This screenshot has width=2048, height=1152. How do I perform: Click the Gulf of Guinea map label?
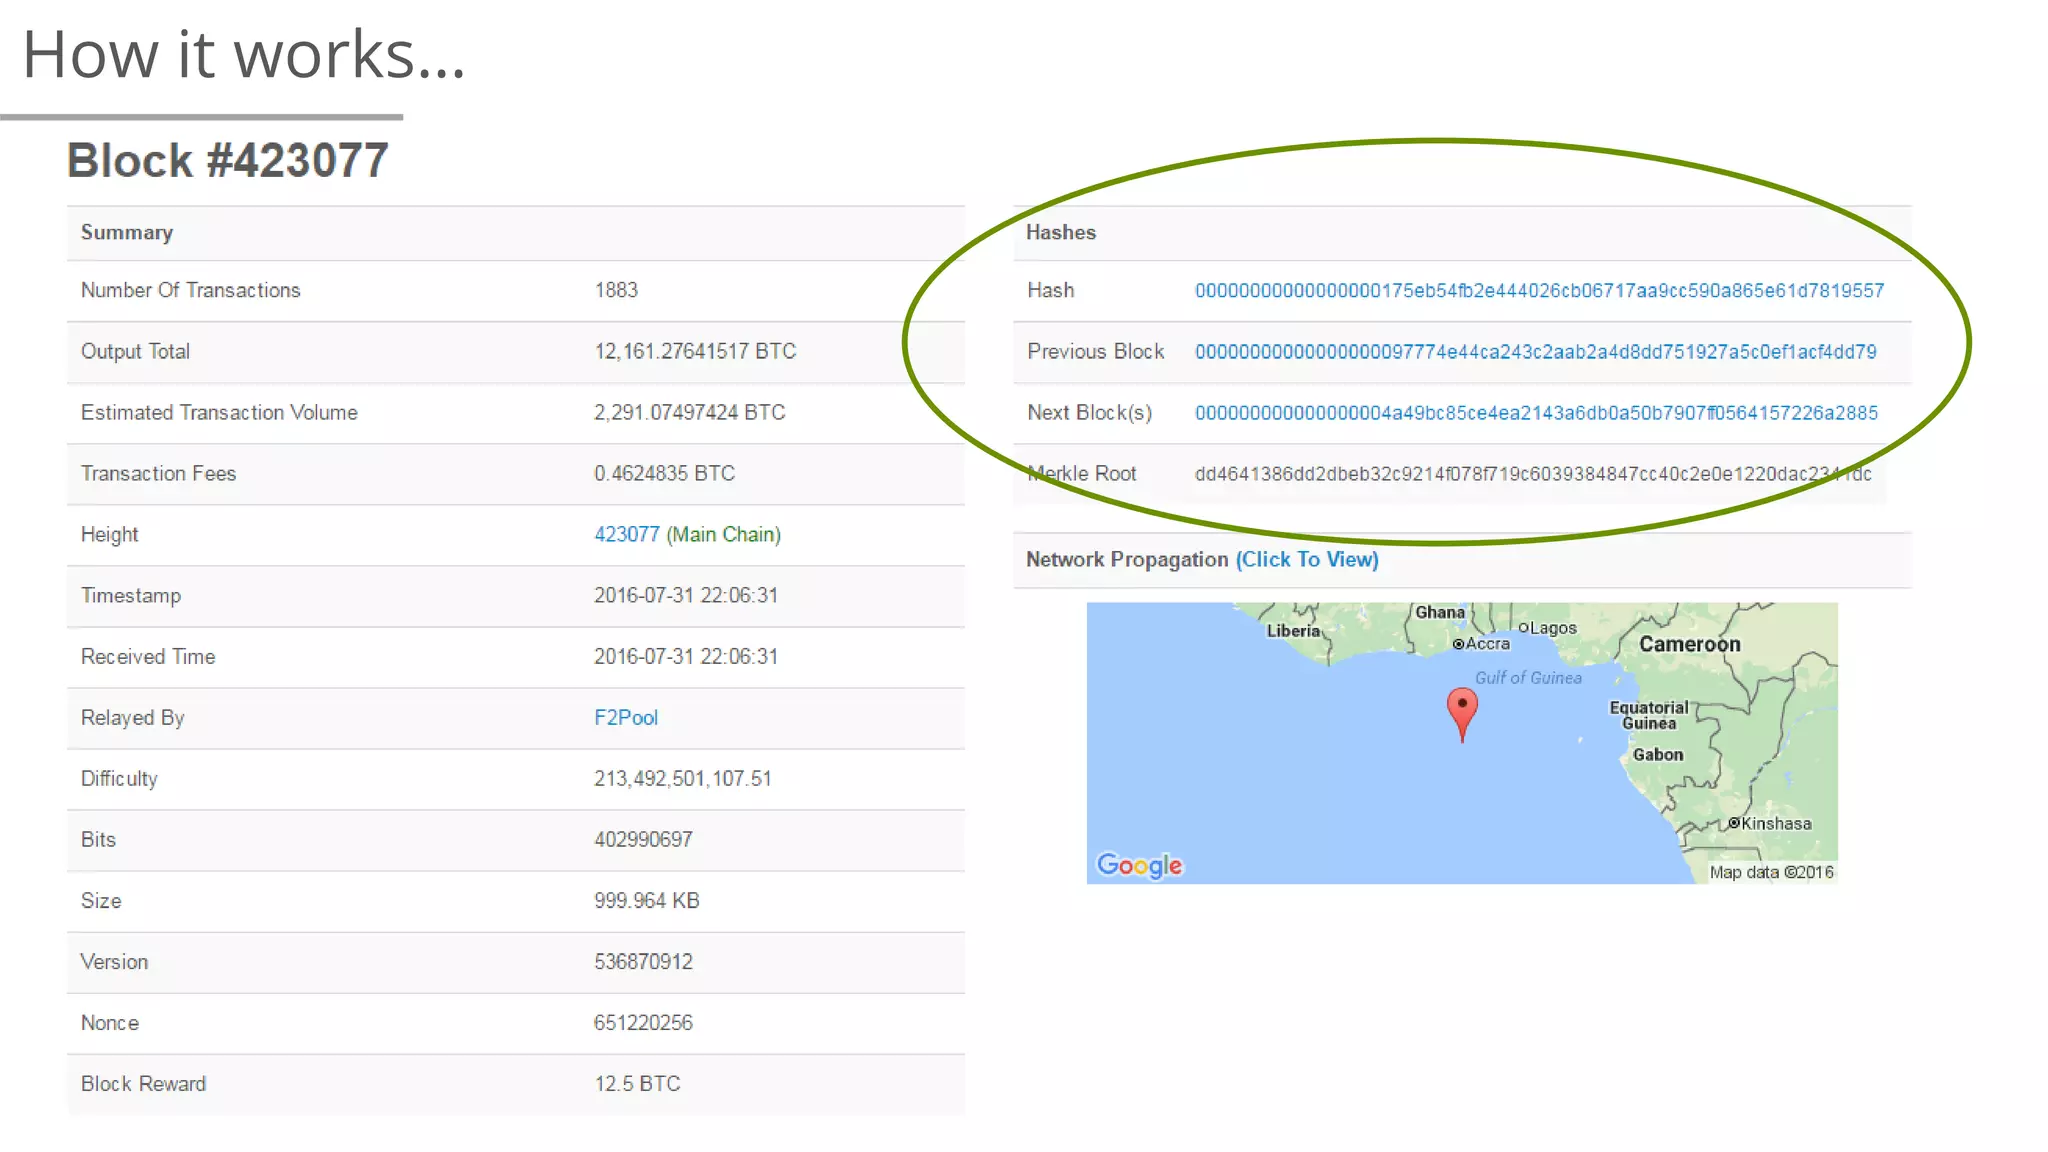pyautogui.click(x=1528, y=678)
